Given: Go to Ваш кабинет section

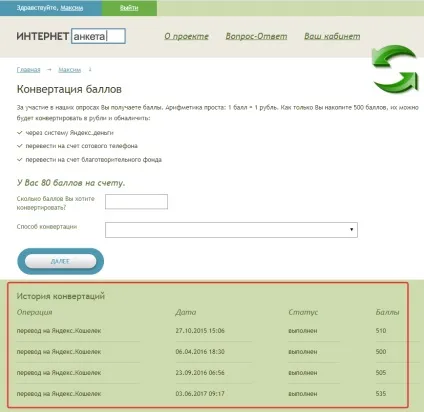Looking at the screenshot, I should point(332,36).
